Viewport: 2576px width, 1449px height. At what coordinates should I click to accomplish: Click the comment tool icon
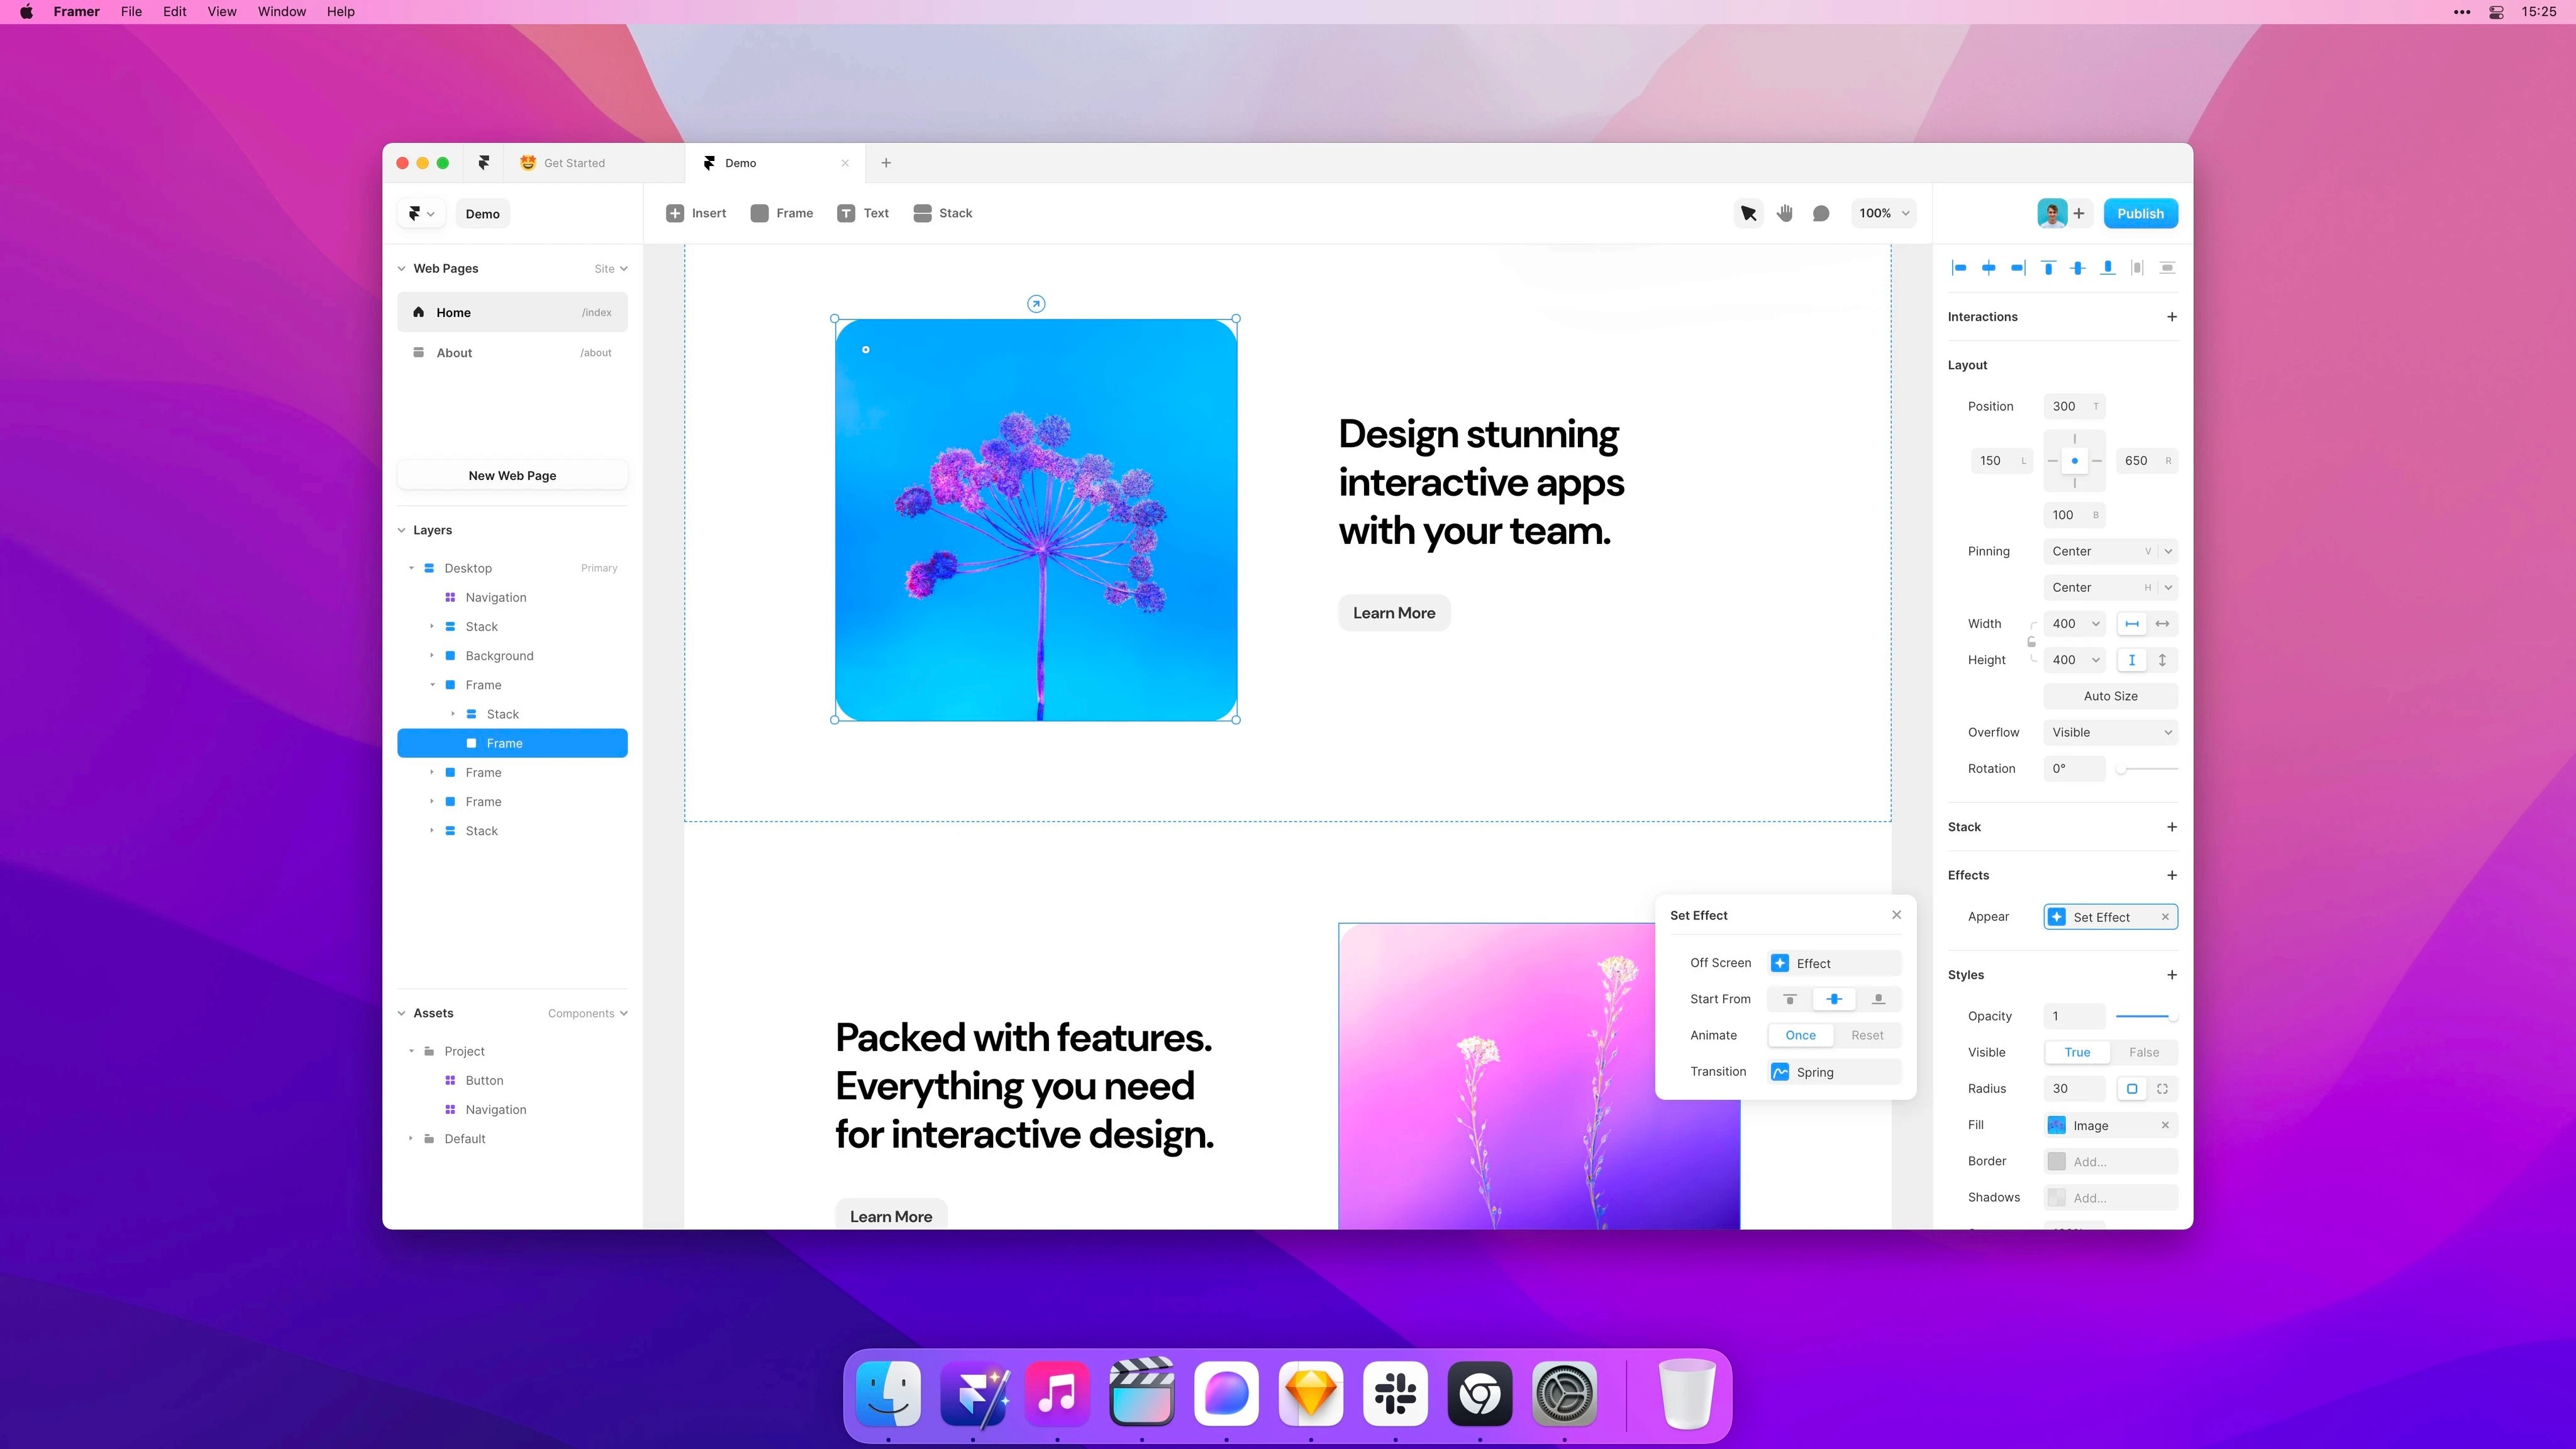click(x=1821, y=213)
